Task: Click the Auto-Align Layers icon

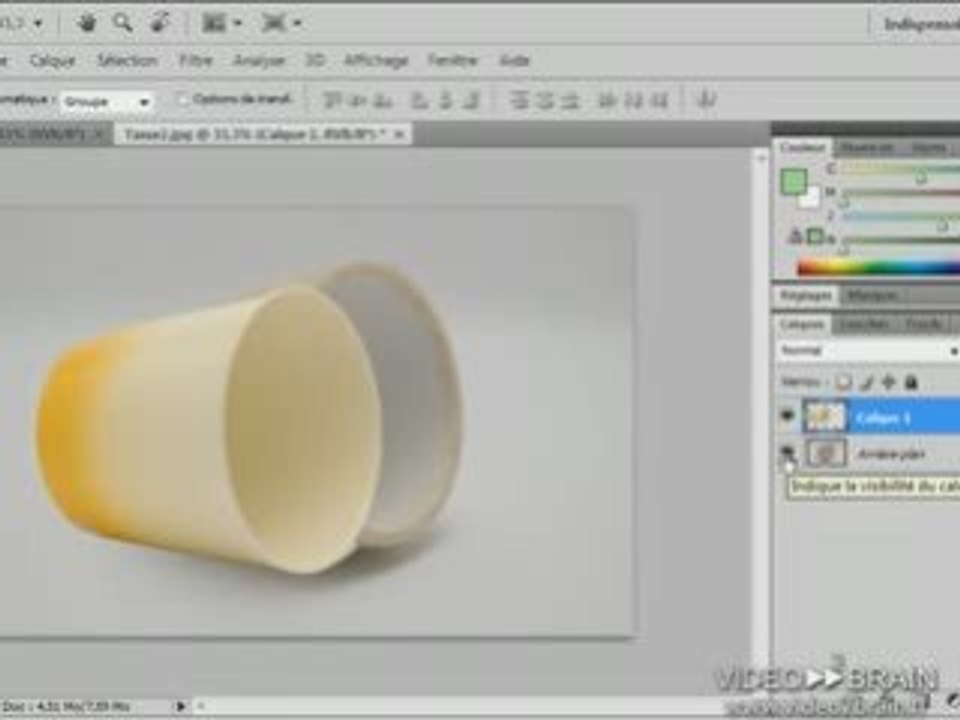Action: pos(707,99)
